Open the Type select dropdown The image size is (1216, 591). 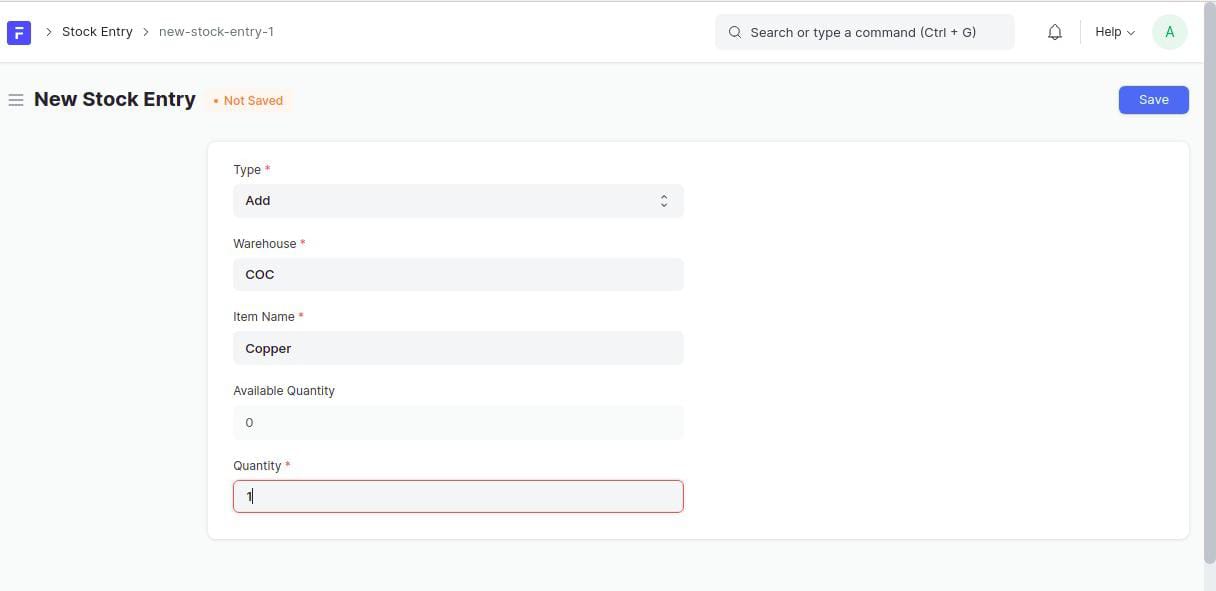point(458,201)
